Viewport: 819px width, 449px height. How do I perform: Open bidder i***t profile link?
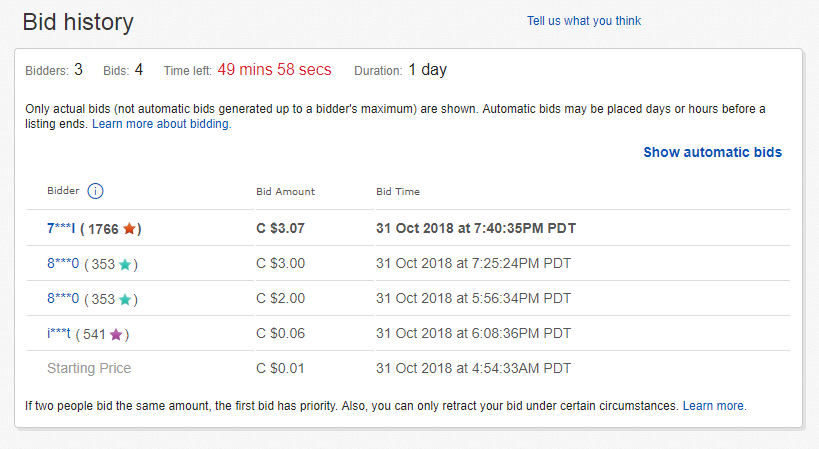click(x=58, y=333)
